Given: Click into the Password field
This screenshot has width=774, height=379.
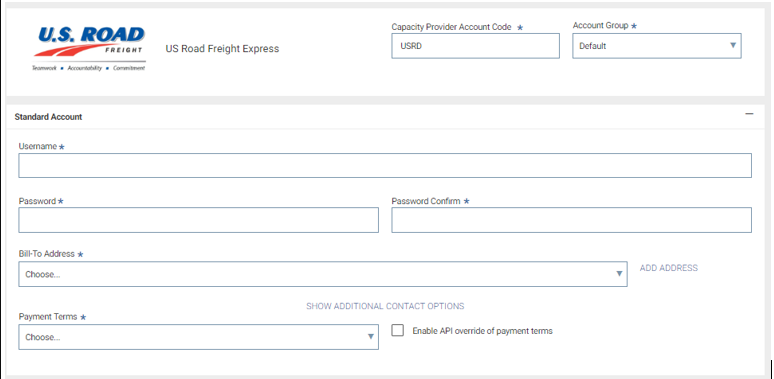Looking at the screenshot, I should 198,220.
